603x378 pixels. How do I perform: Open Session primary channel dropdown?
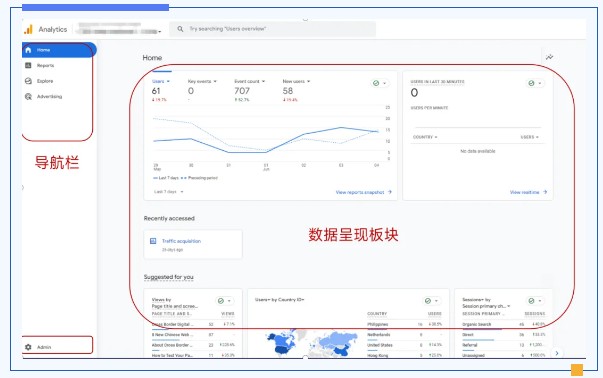pos(486,306)
